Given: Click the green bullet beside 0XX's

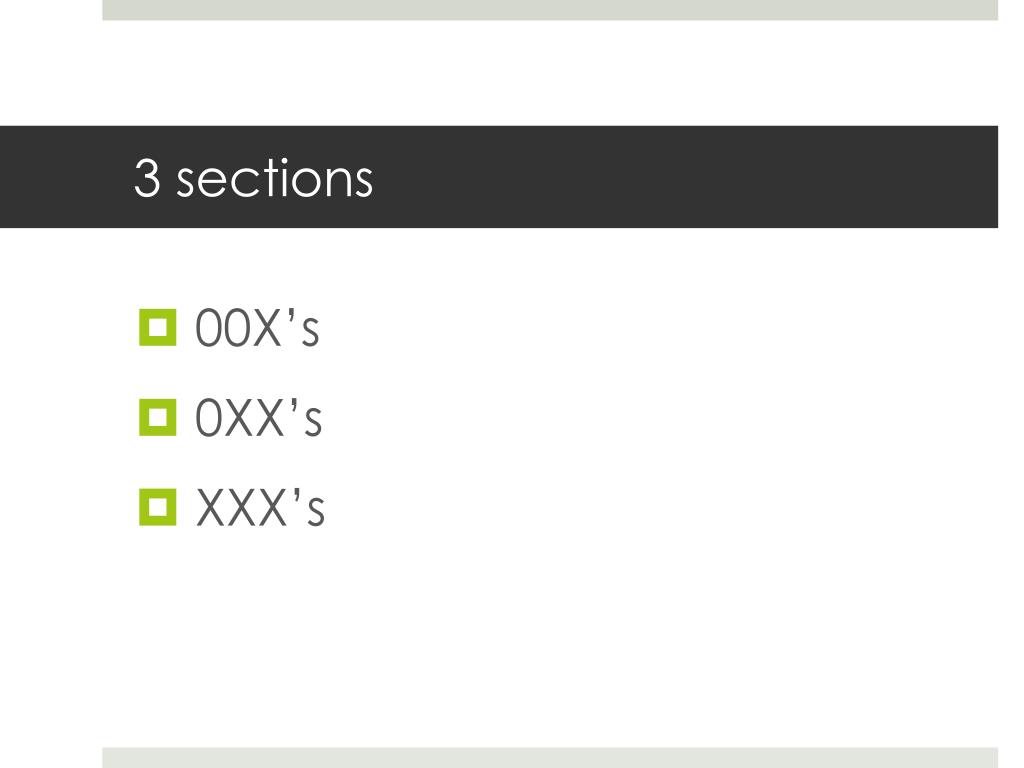Looking at the screenshot, I should point(157,417).
